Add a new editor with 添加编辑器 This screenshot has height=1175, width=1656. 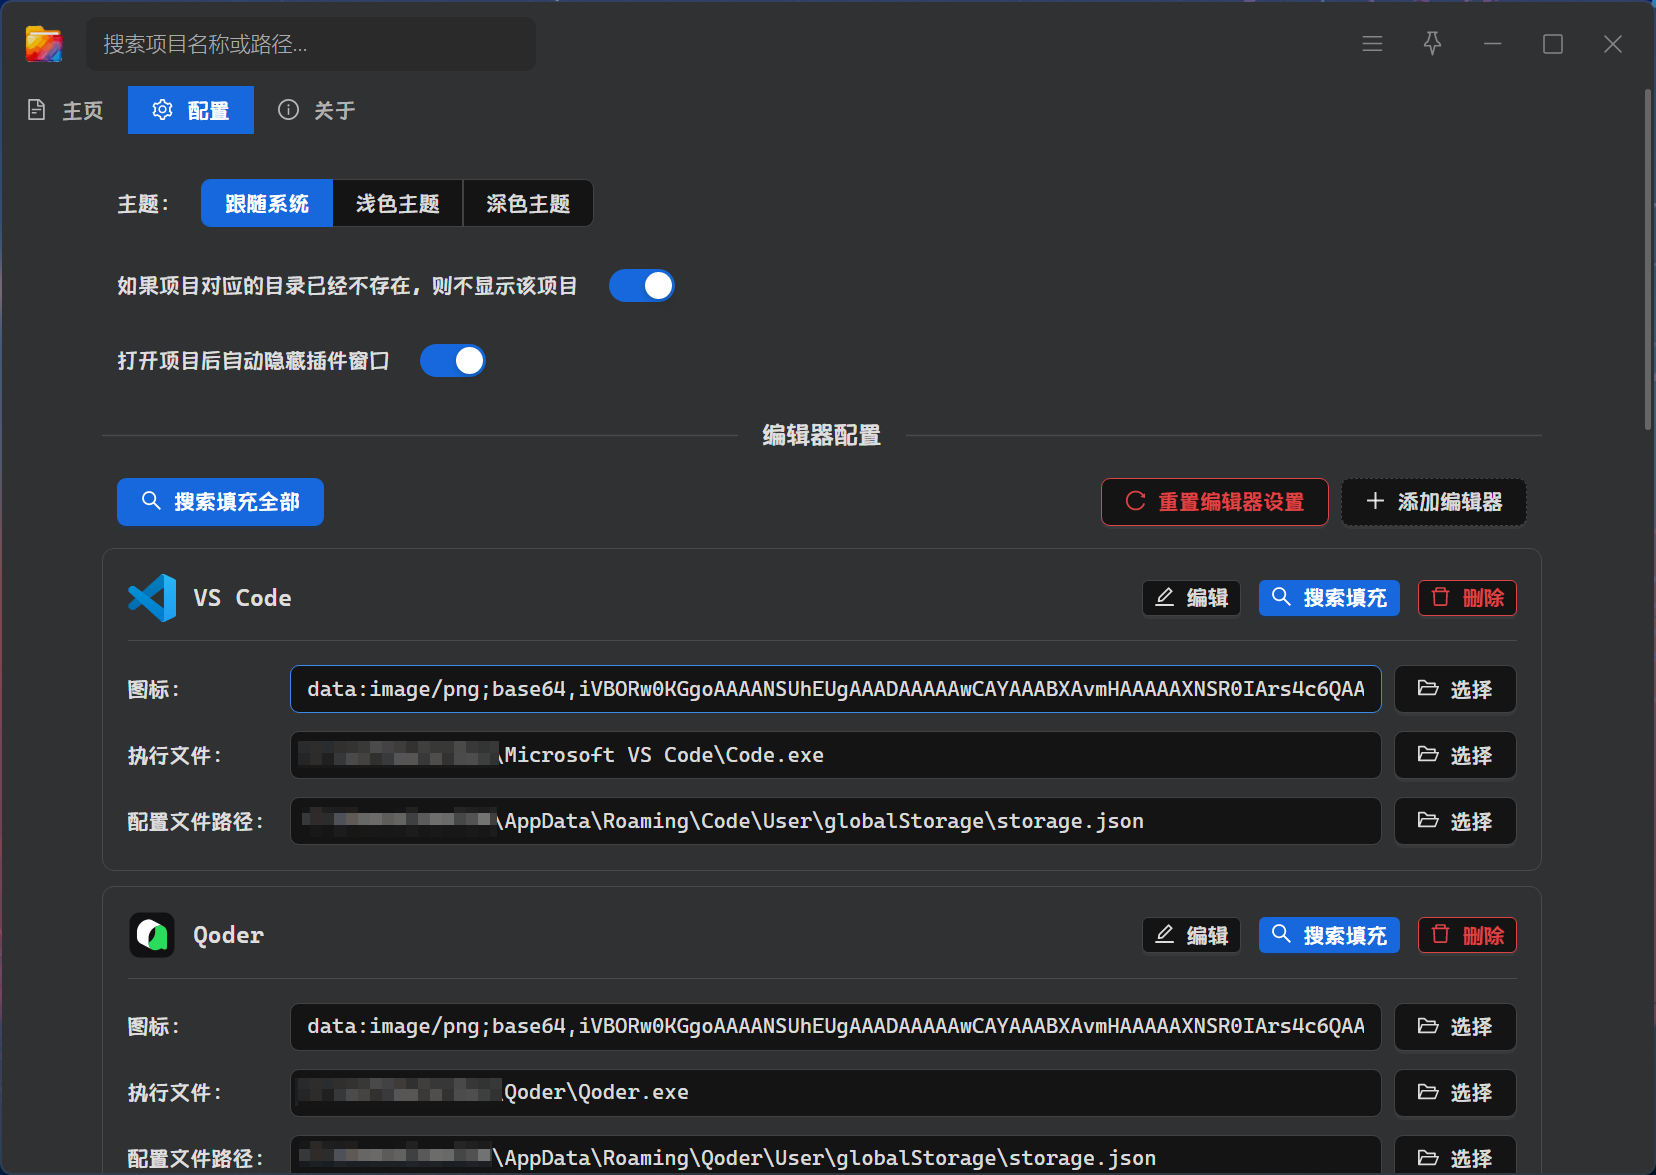[x=1433, y=502]
